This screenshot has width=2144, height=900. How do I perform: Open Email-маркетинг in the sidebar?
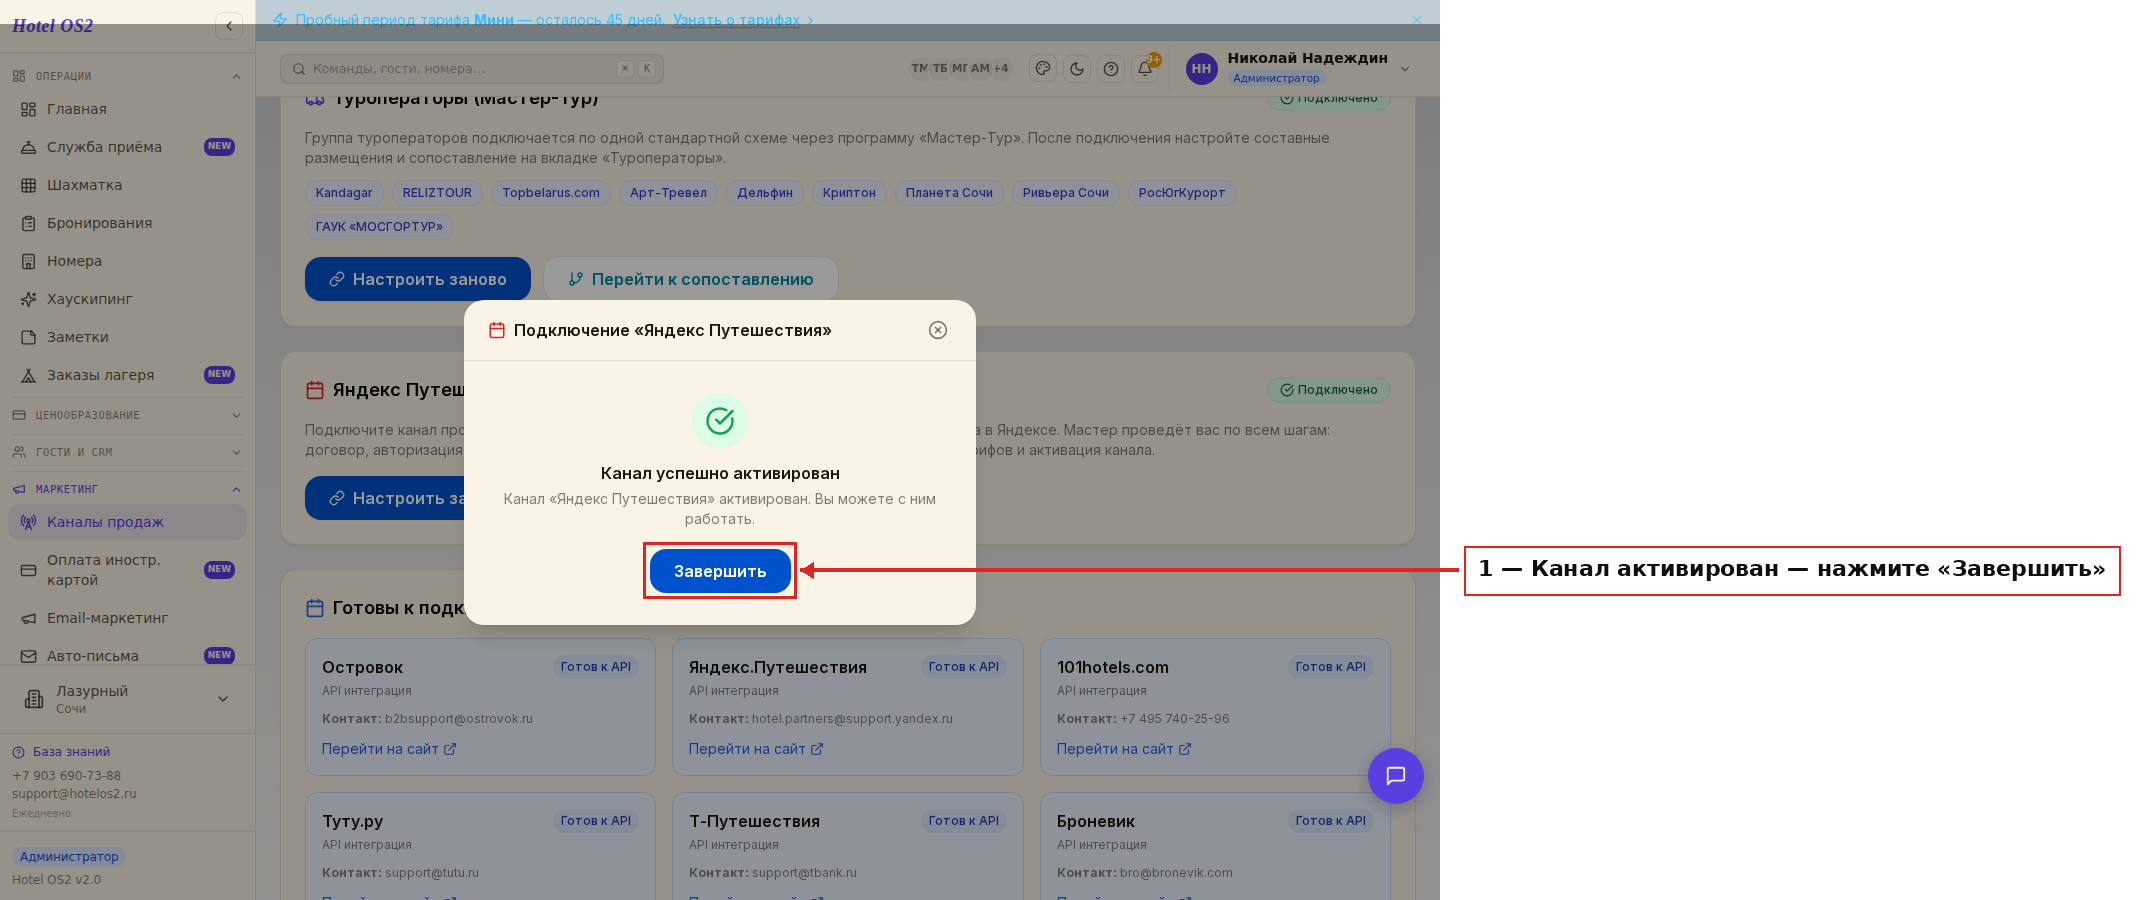point(127,618)
